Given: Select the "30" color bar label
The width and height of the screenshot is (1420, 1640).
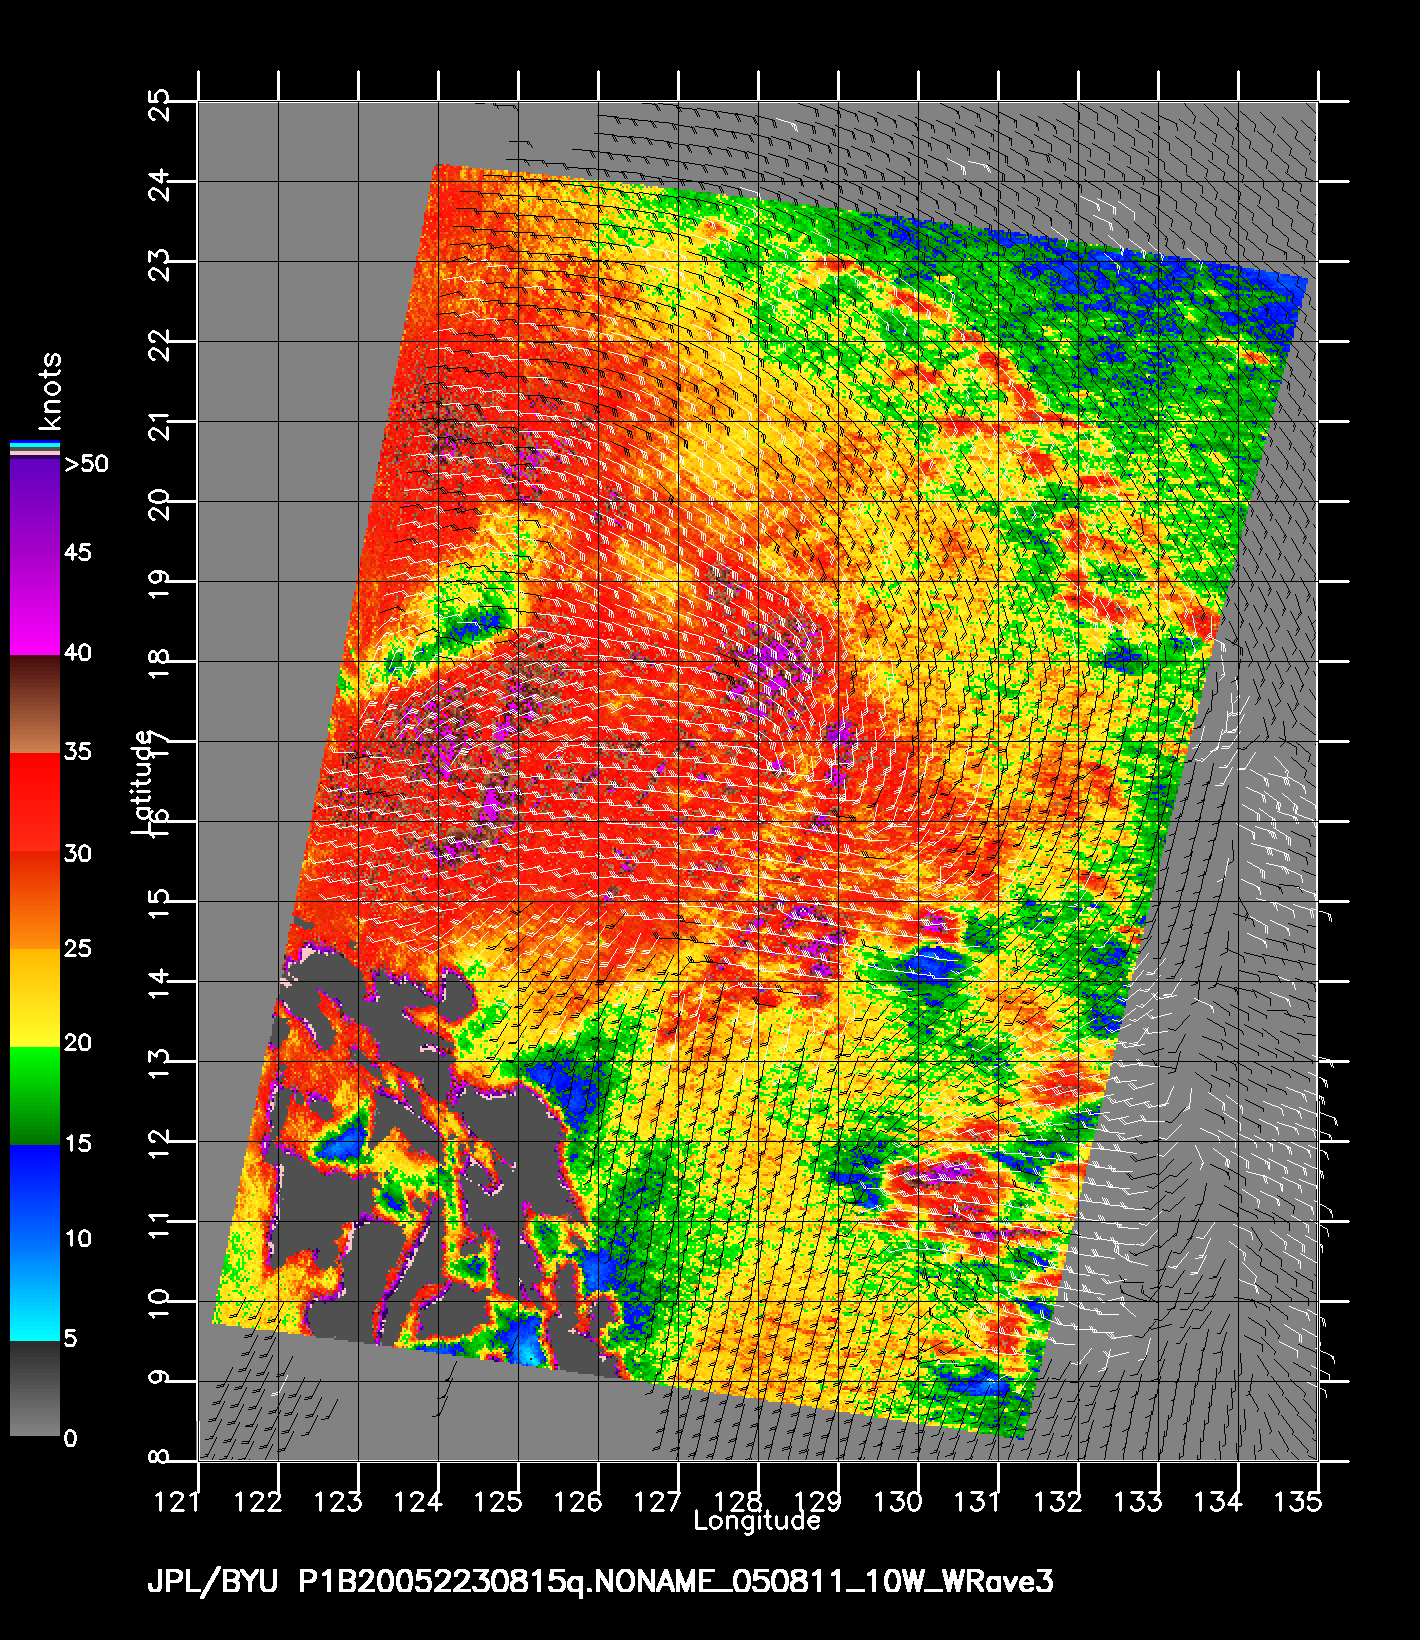Looking at the screenshot, I should click(x=78, y=853).
